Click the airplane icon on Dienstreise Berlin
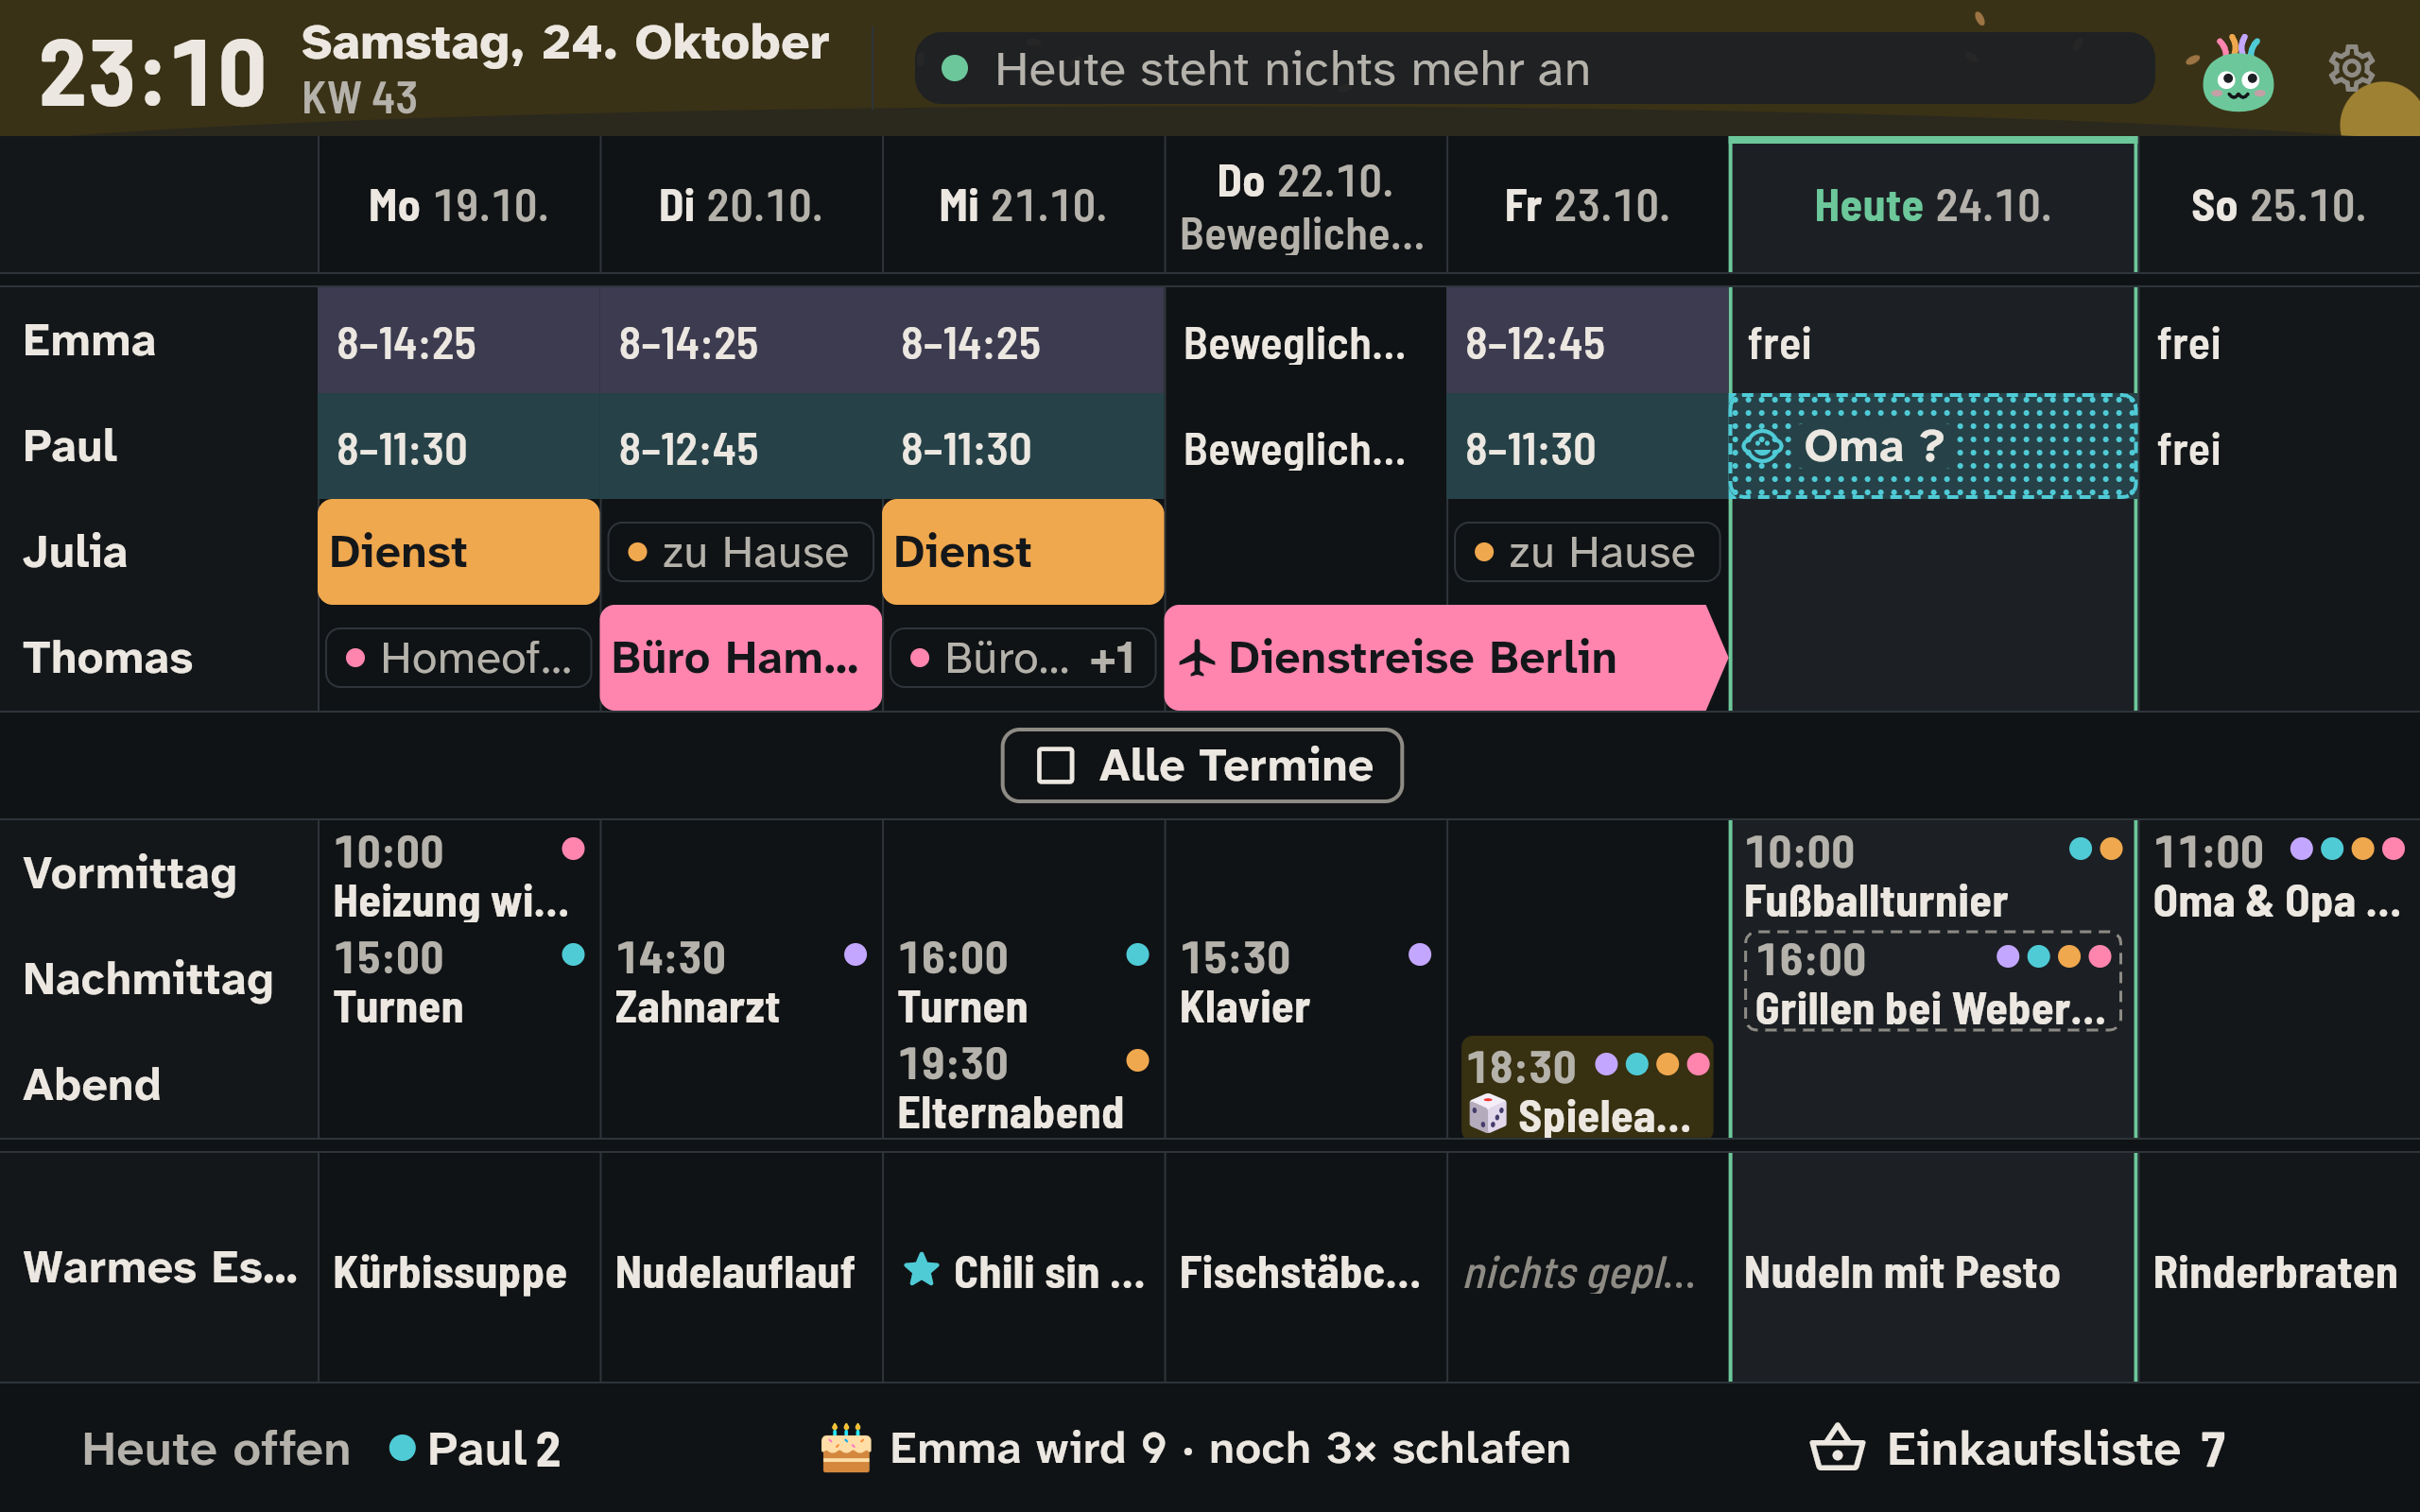Screen dimensions: 2420x1512 click(1197, 658)
